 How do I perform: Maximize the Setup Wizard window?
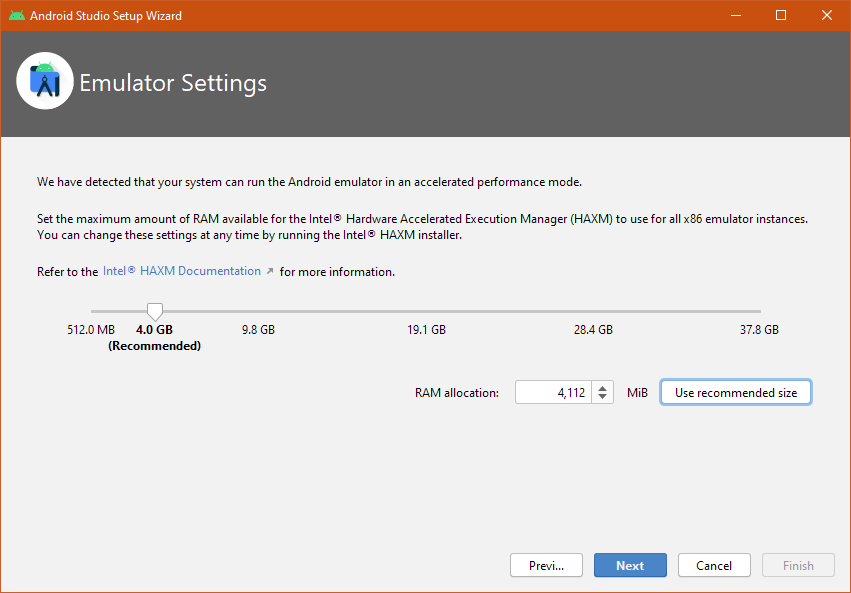coord(781,16)
